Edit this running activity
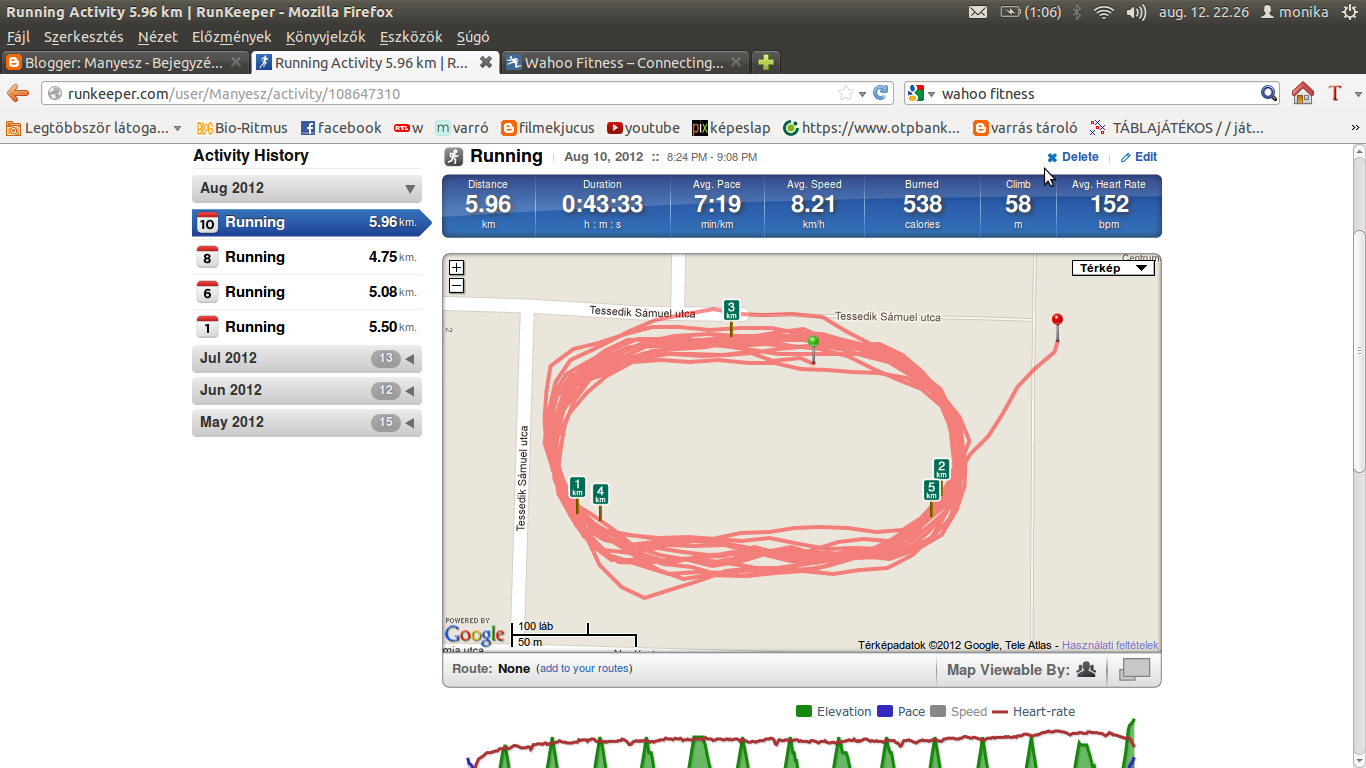This screenshot has width=1366, height=768. click(1139, 157)
